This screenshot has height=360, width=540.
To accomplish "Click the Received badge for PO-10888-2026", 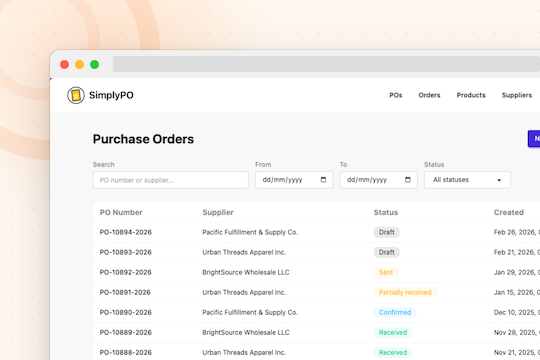I will pyautogui.click(x=393, y=352).
